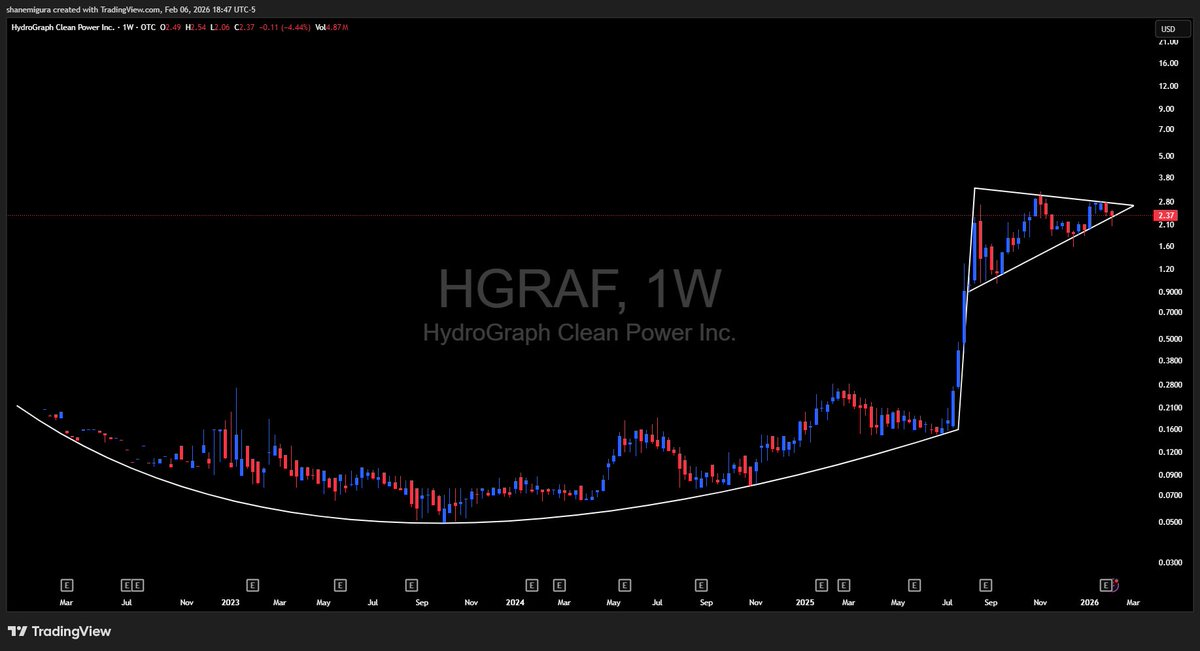Click the earnings E marker above Sep 2024

pyautogui.click(x=701, y=583)
